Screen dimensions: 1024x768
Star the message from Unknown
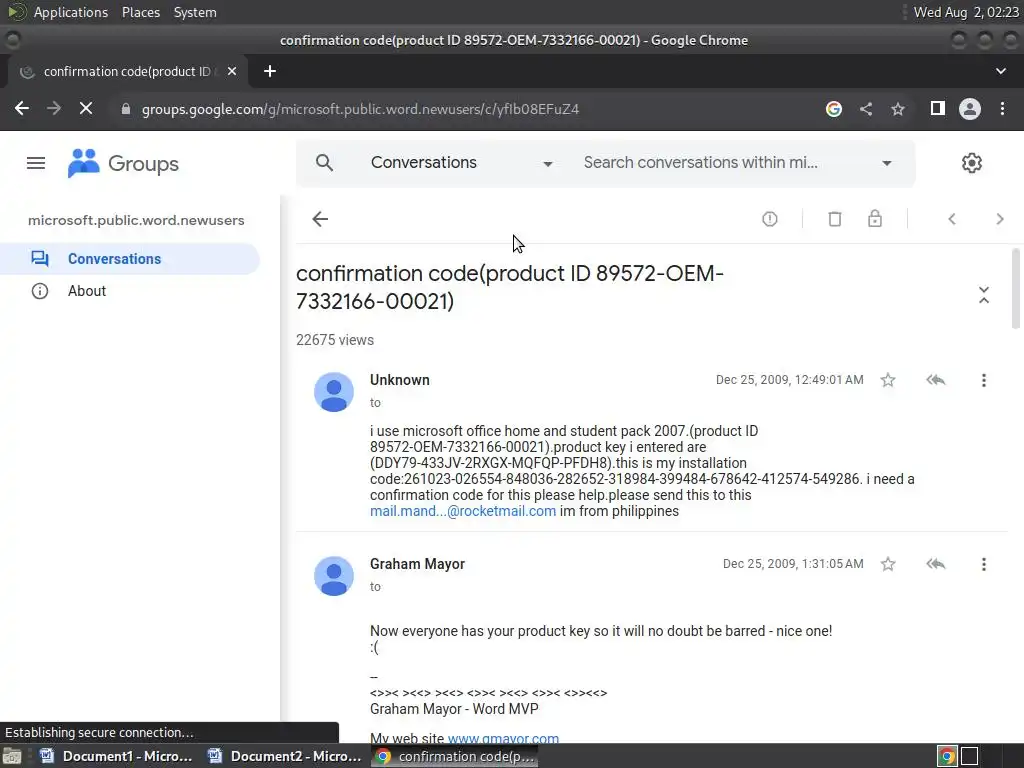click(888, 380)
